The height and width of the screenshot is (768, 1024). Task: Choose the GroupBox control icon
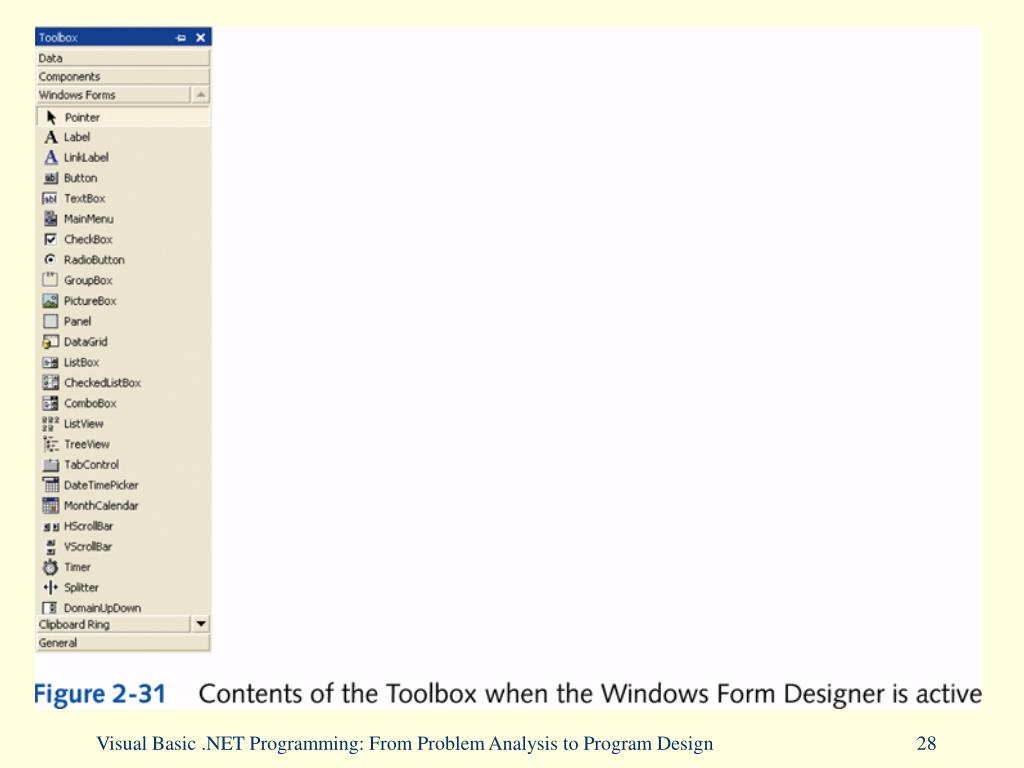pos(50,280)
